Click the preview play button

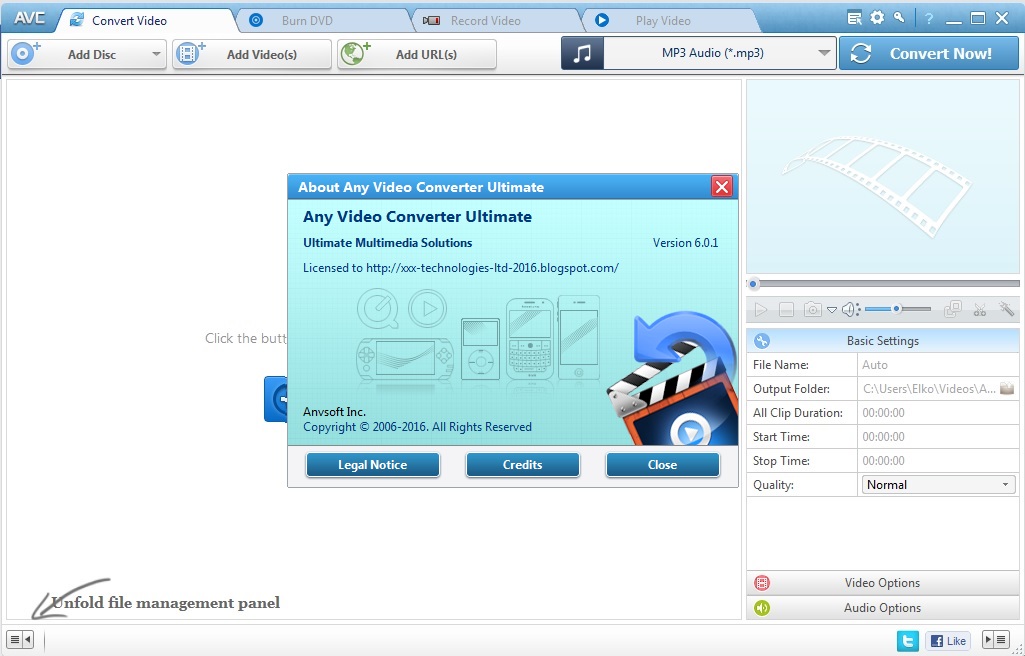[x=760, y=309]
